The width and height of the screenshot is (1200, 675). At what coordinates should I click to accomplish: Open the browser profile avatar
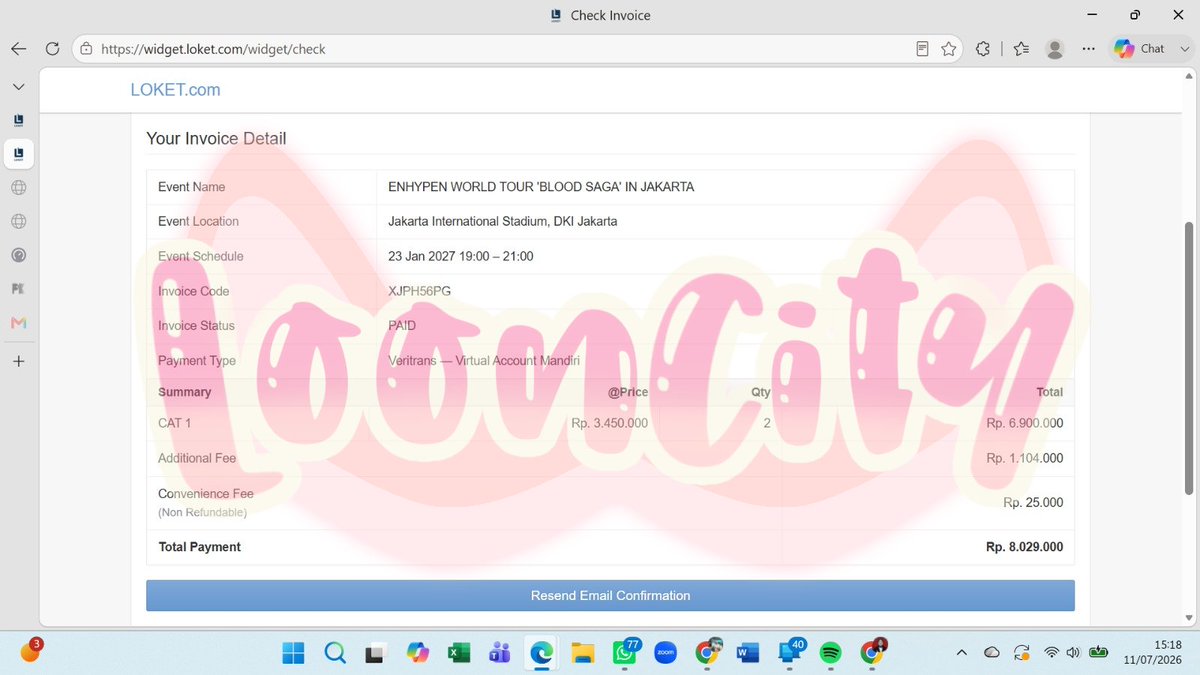tap(1054, 49)
